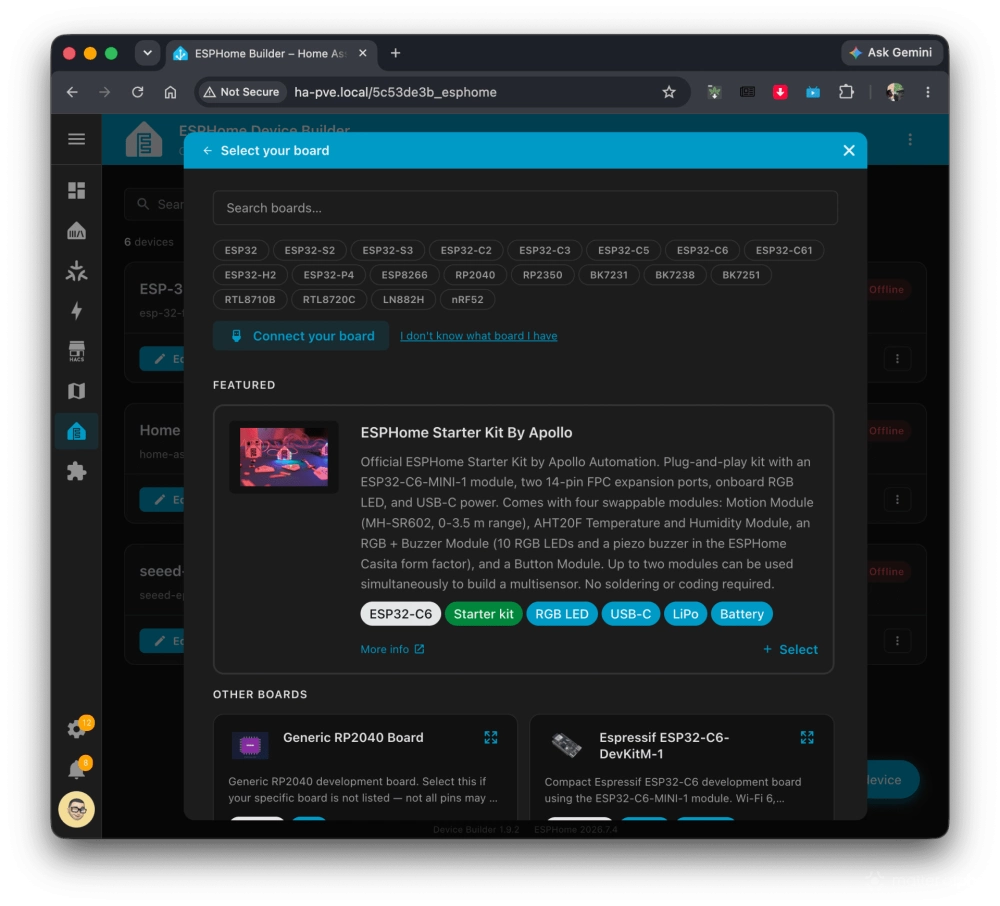
Task: Select the ESPHome Starter Kit board
Action: tap(790, 649)
